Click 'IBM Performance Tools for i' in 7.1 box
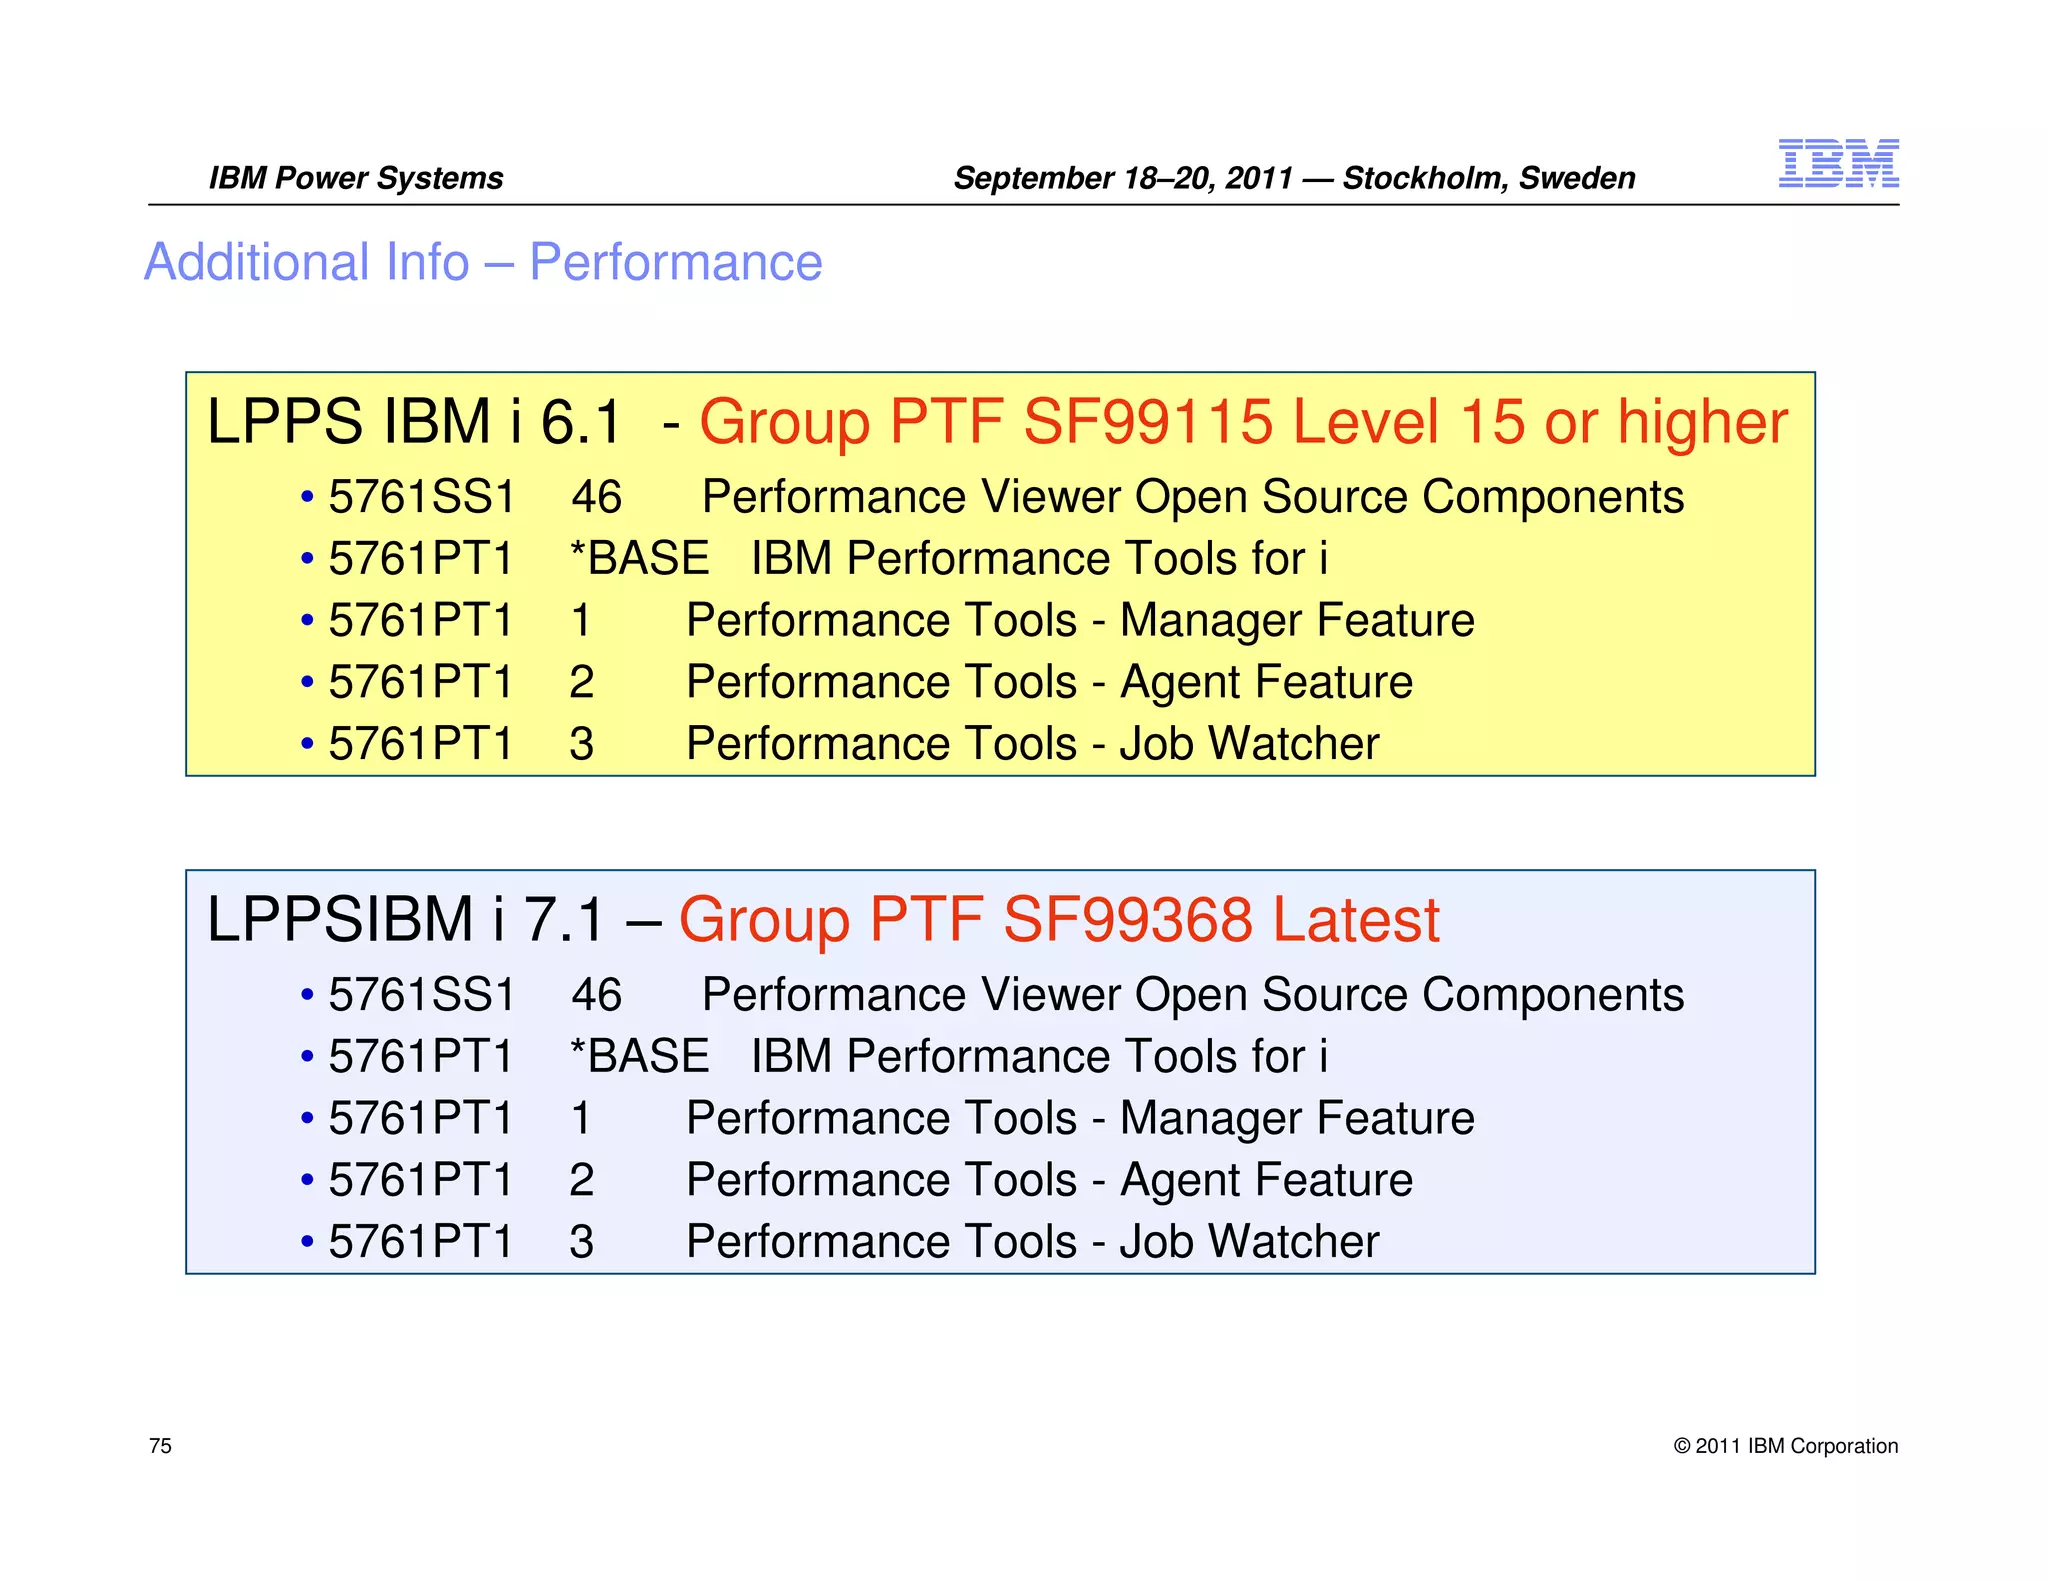This screenshot has height=1582, width=2048. (1040, 1056)
